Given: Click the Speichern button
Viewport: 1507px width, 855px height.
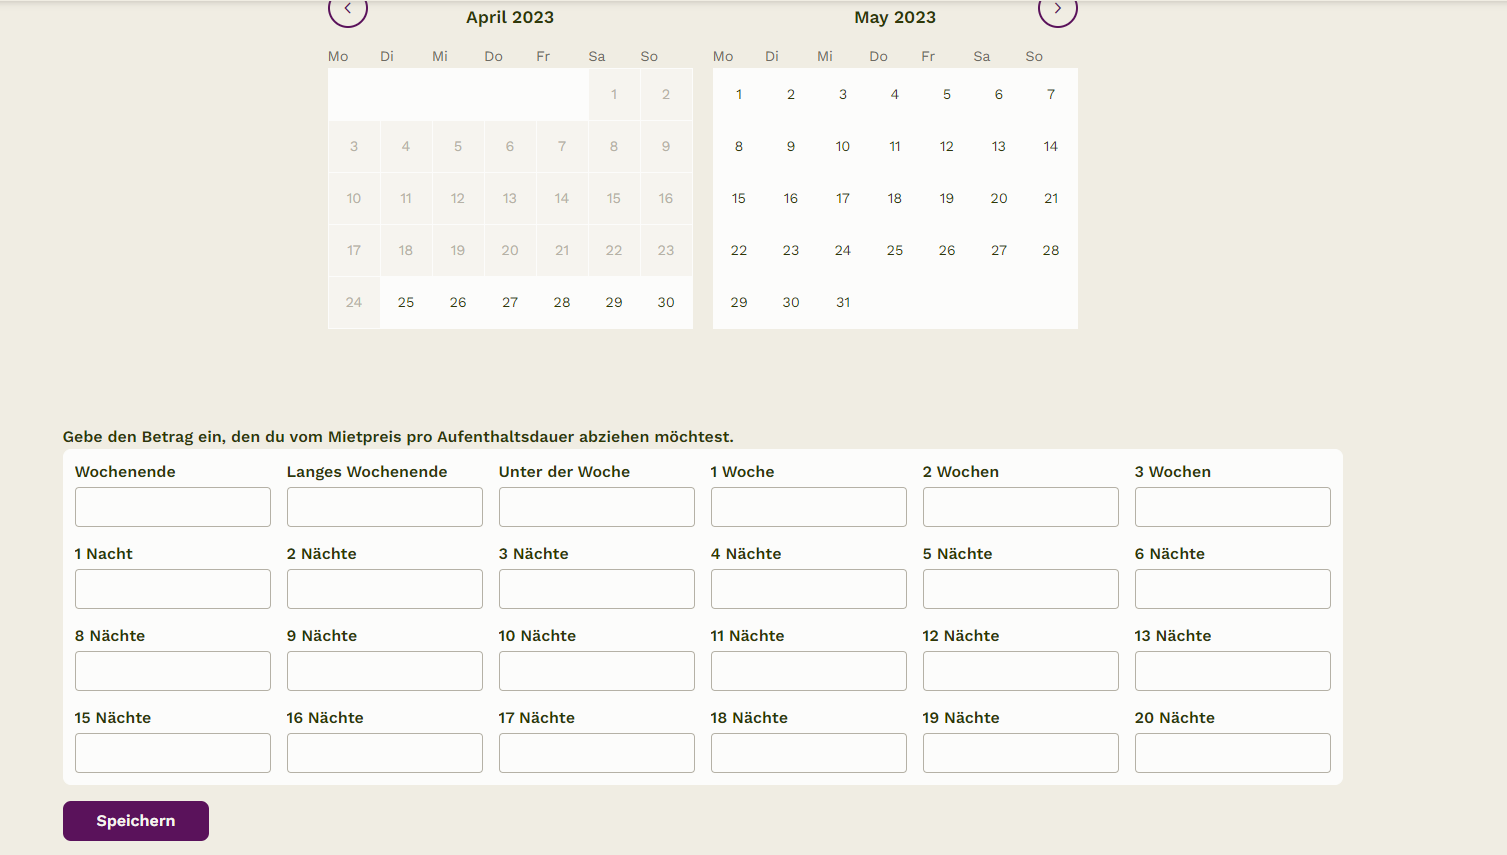Looking at the screenshot, I should 136,821.
